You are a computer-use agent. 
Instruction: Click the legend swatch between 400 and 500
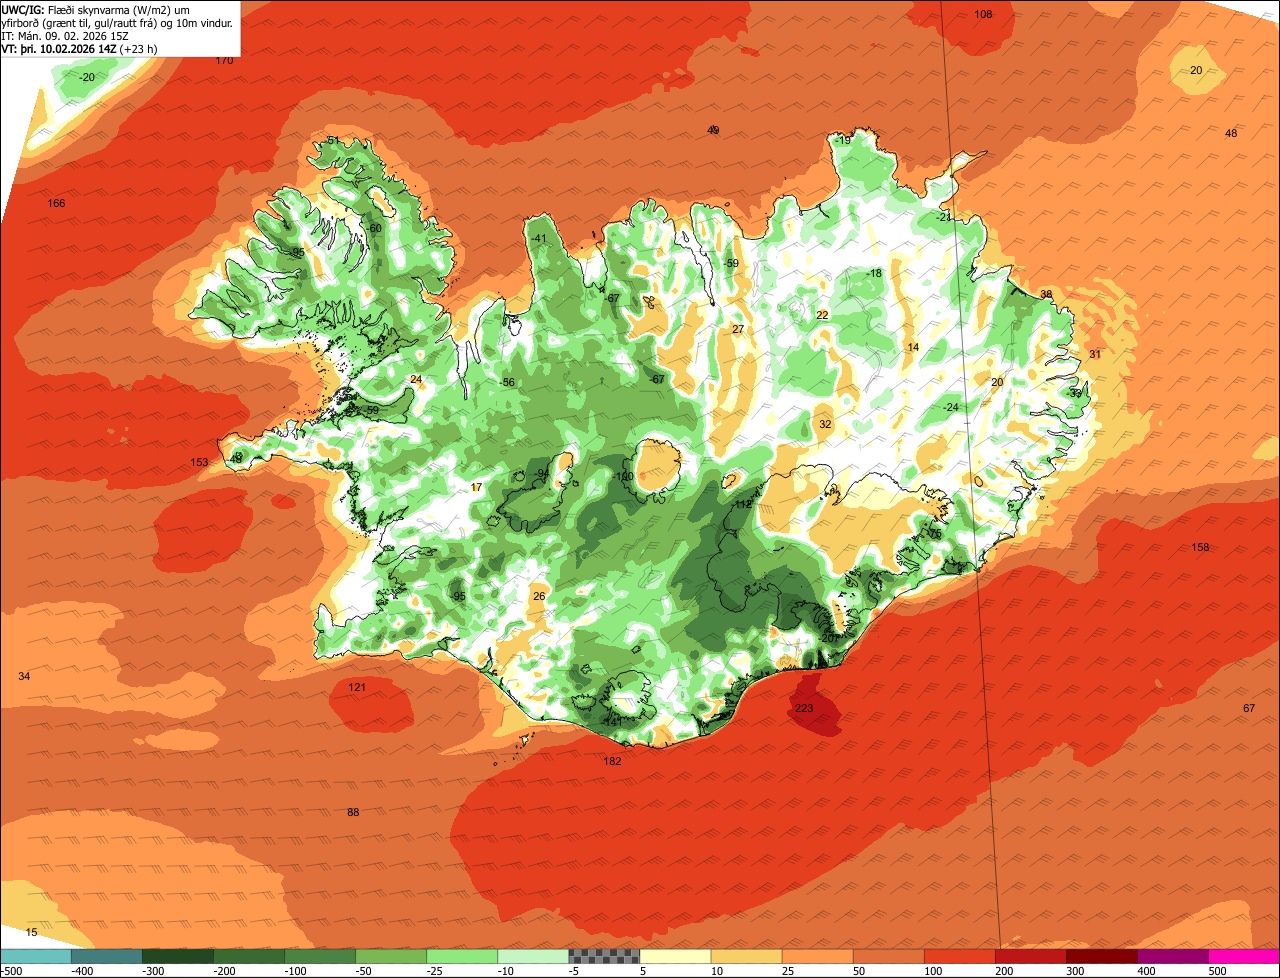coord(1173,956)
